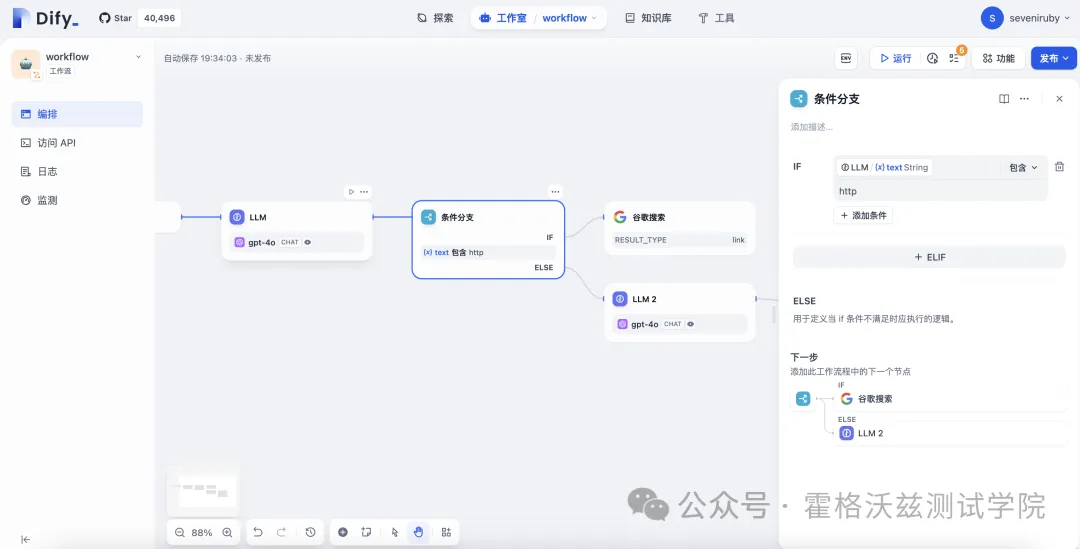Open 监测 in the sidebar
Image resolution: width=1080 pixels, height=549 pixels.
click(x=77, y=200)
